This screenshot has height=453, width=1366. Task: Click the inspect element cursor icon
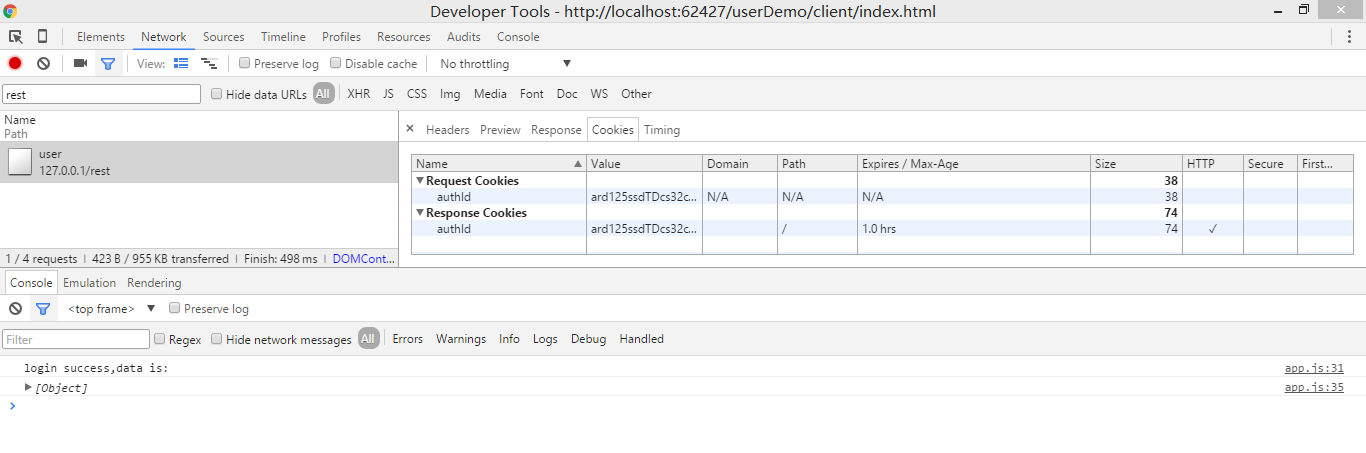(16, 37)
